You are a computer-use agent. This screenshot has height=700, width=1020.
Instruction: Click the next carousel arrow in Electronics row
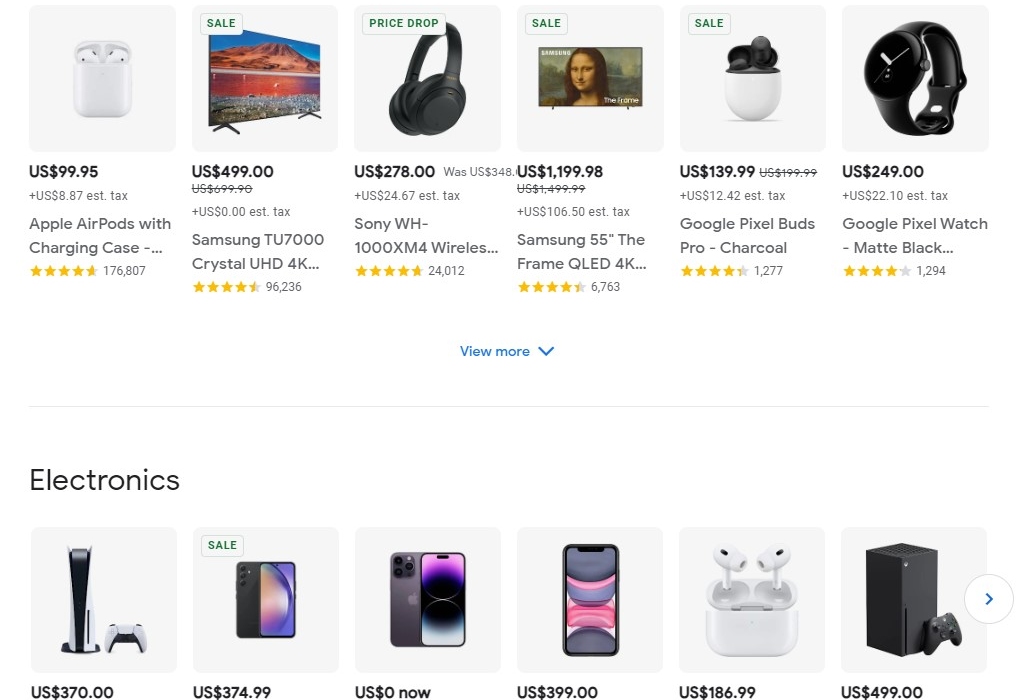point(988,599)
